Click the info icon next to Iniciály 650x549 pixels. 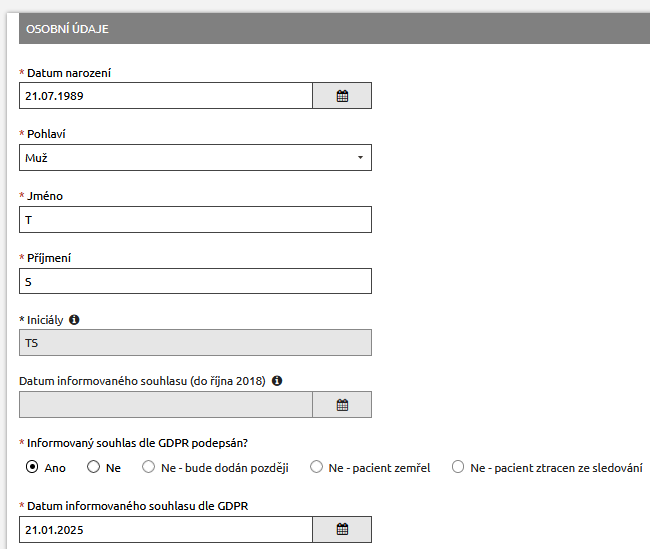[x=74, y=320]
